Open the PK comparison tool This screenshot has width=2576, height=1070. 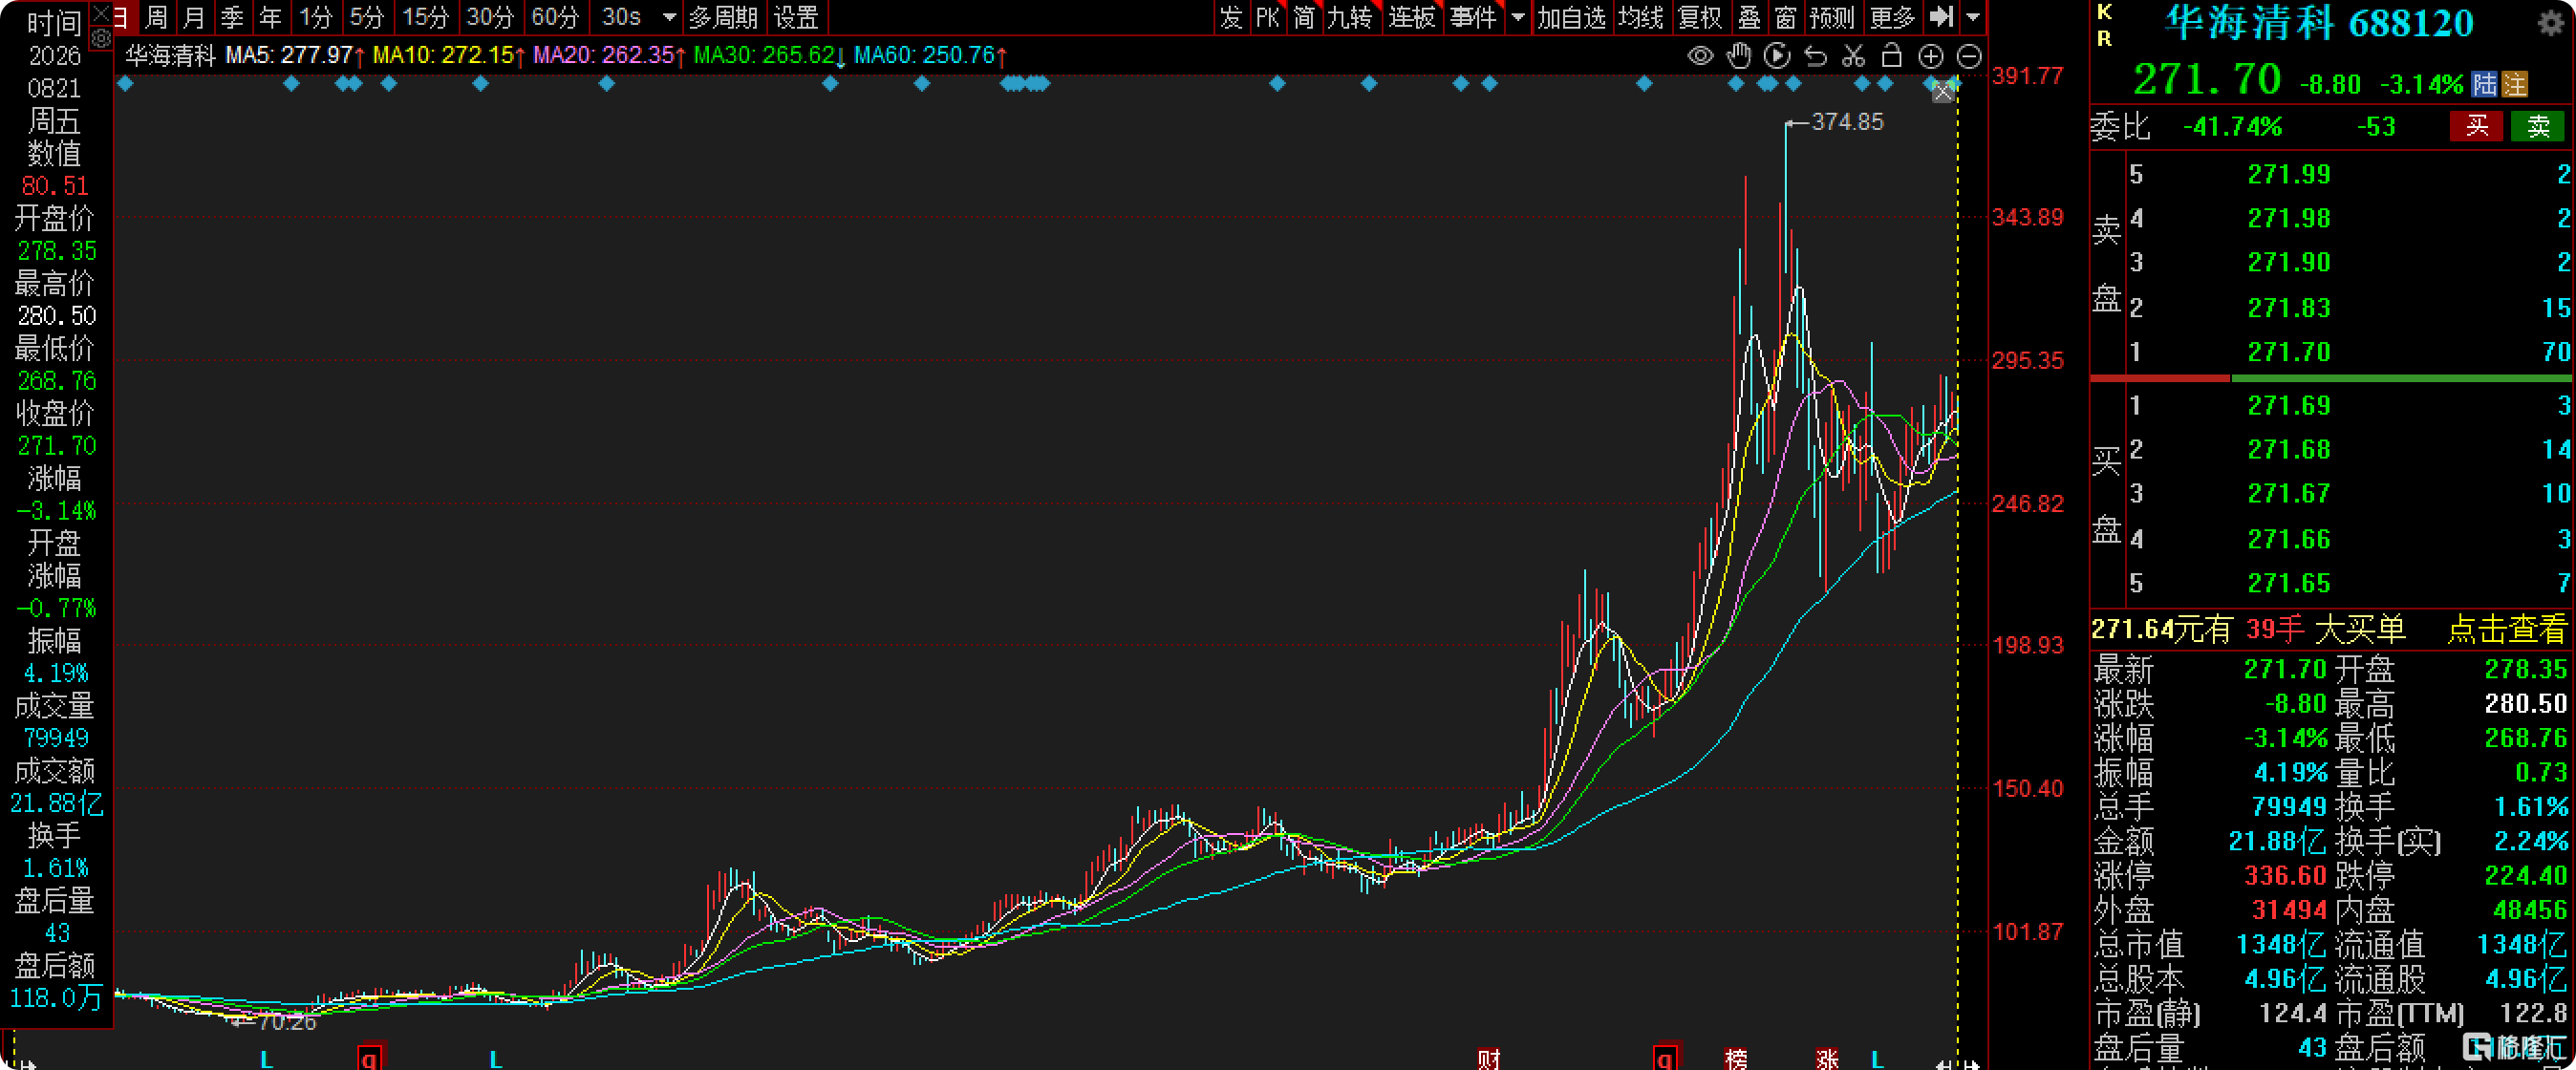pyautogui.click(x=1267, y=17)
